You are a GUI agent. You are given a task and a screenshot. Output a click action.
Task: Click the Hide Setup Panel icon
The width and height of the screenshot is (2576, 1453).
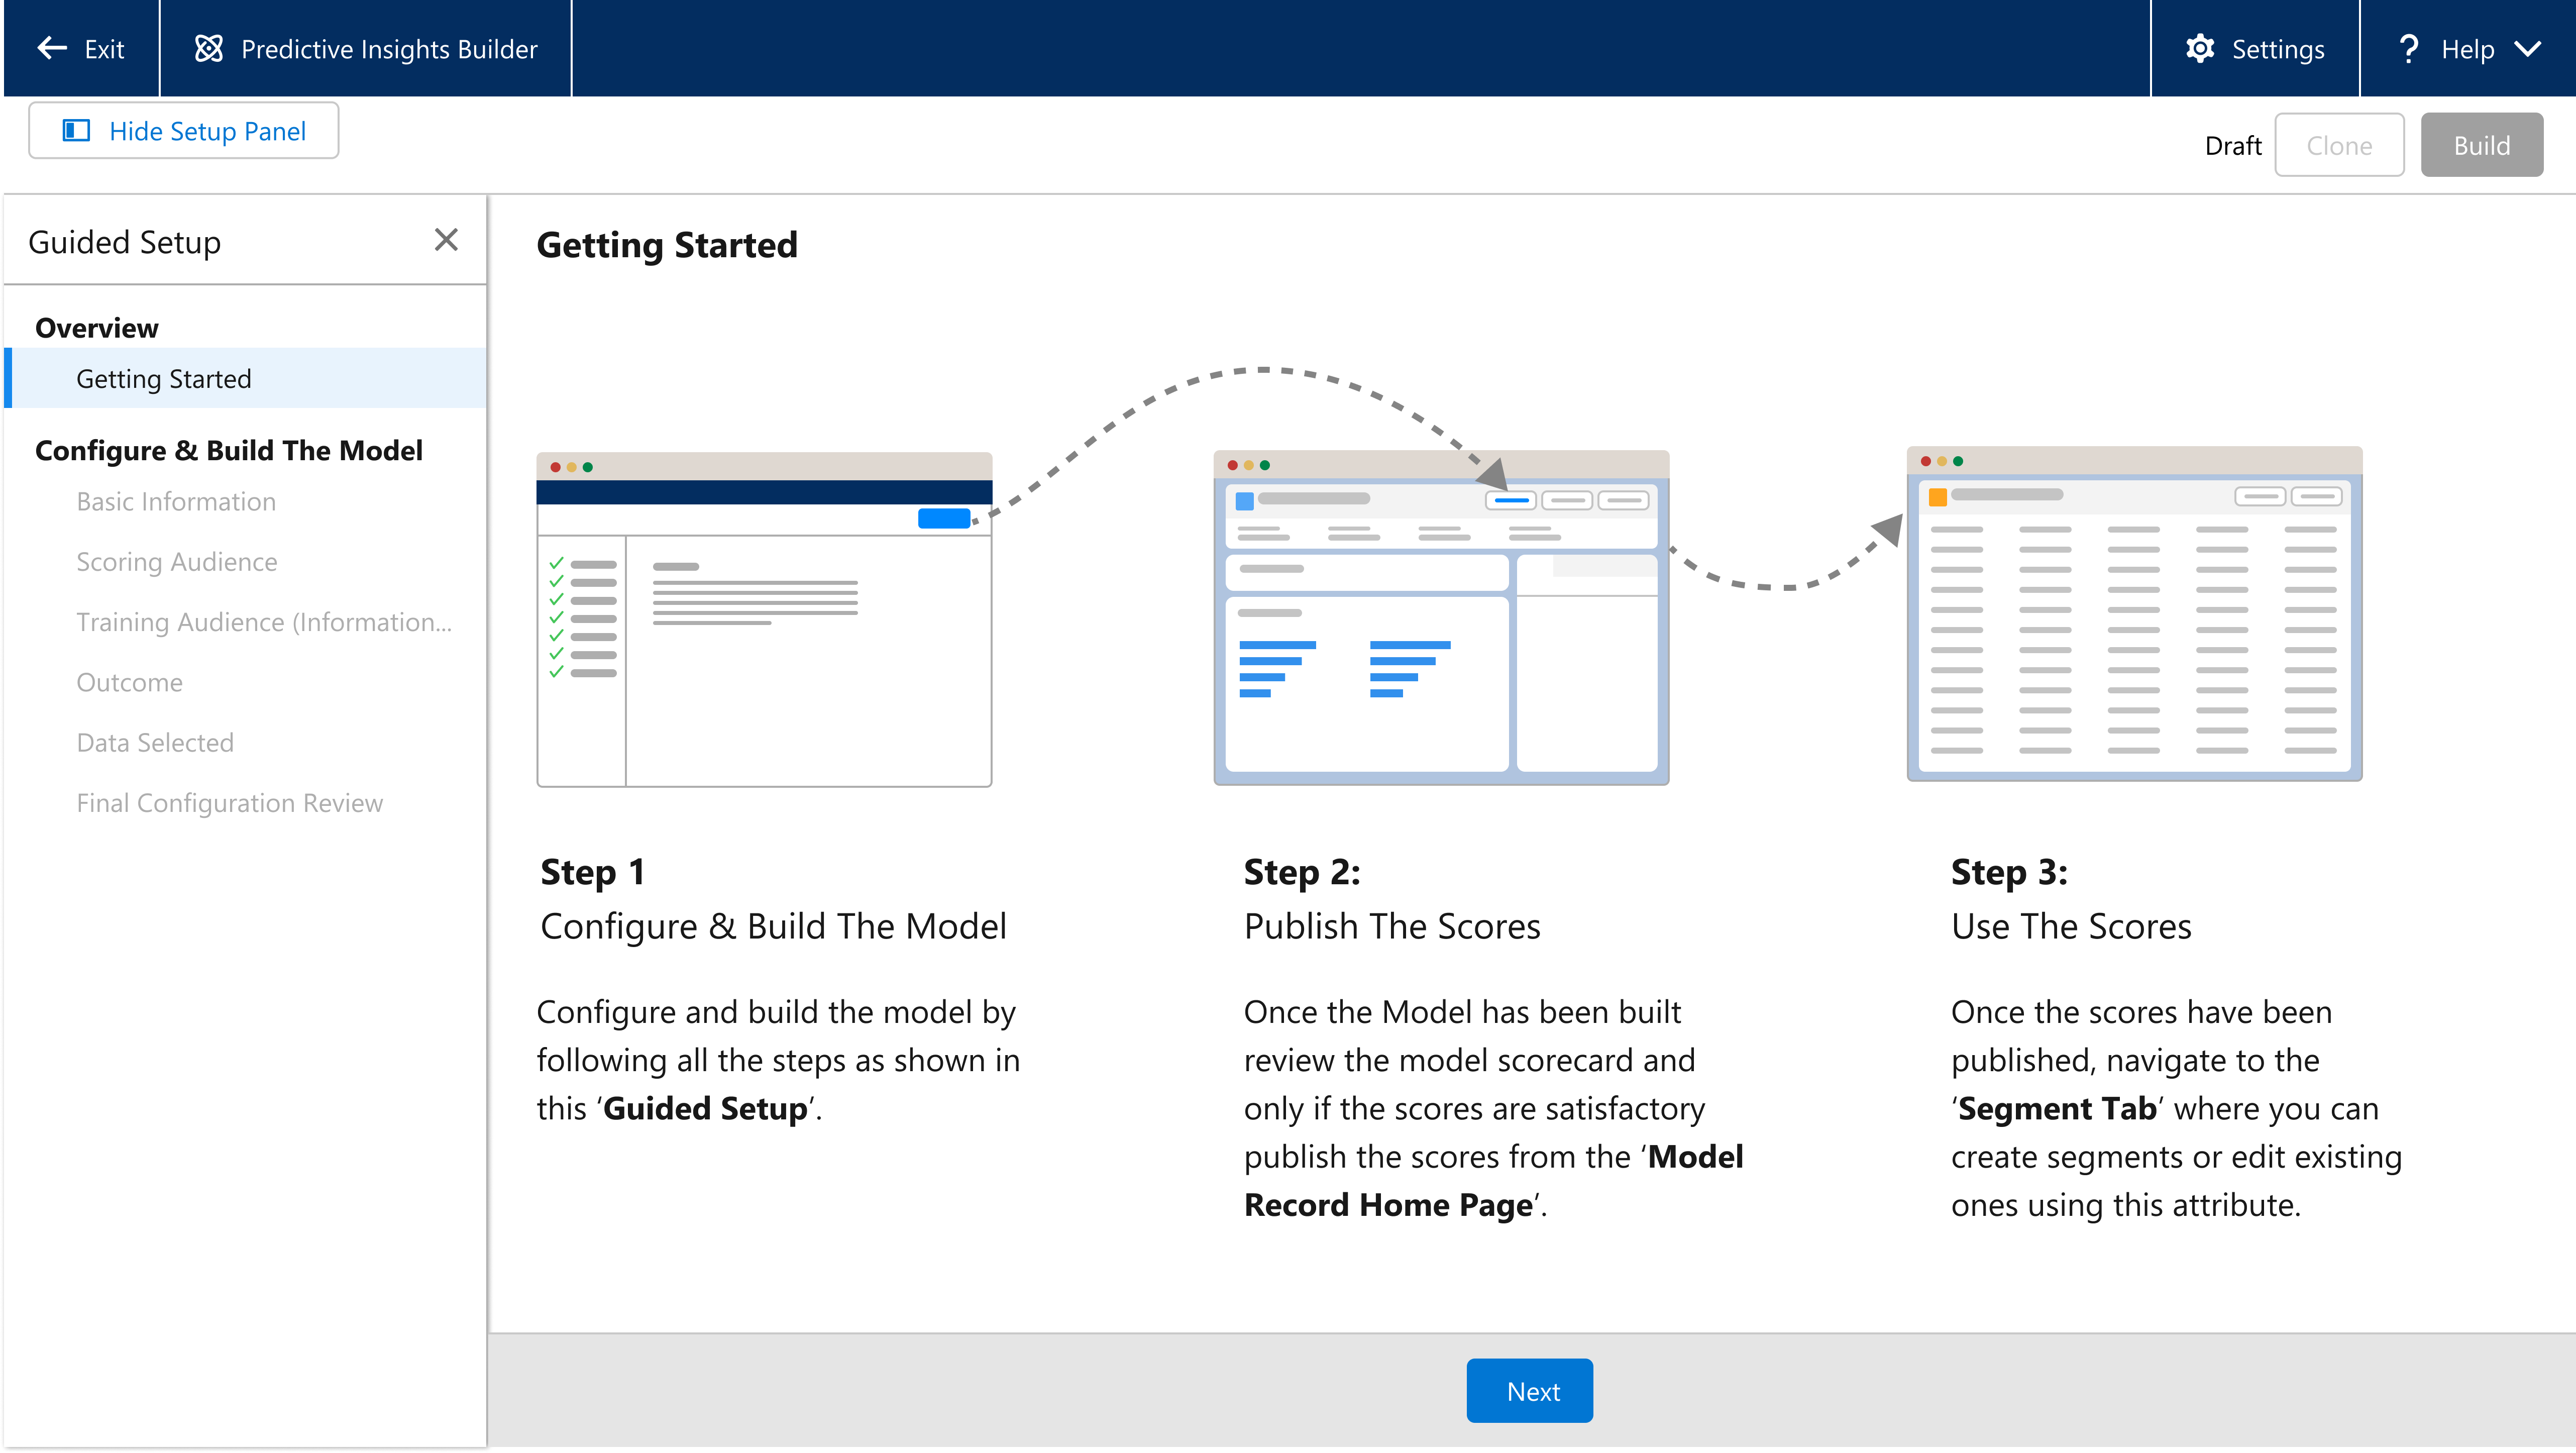click(76, 131)
